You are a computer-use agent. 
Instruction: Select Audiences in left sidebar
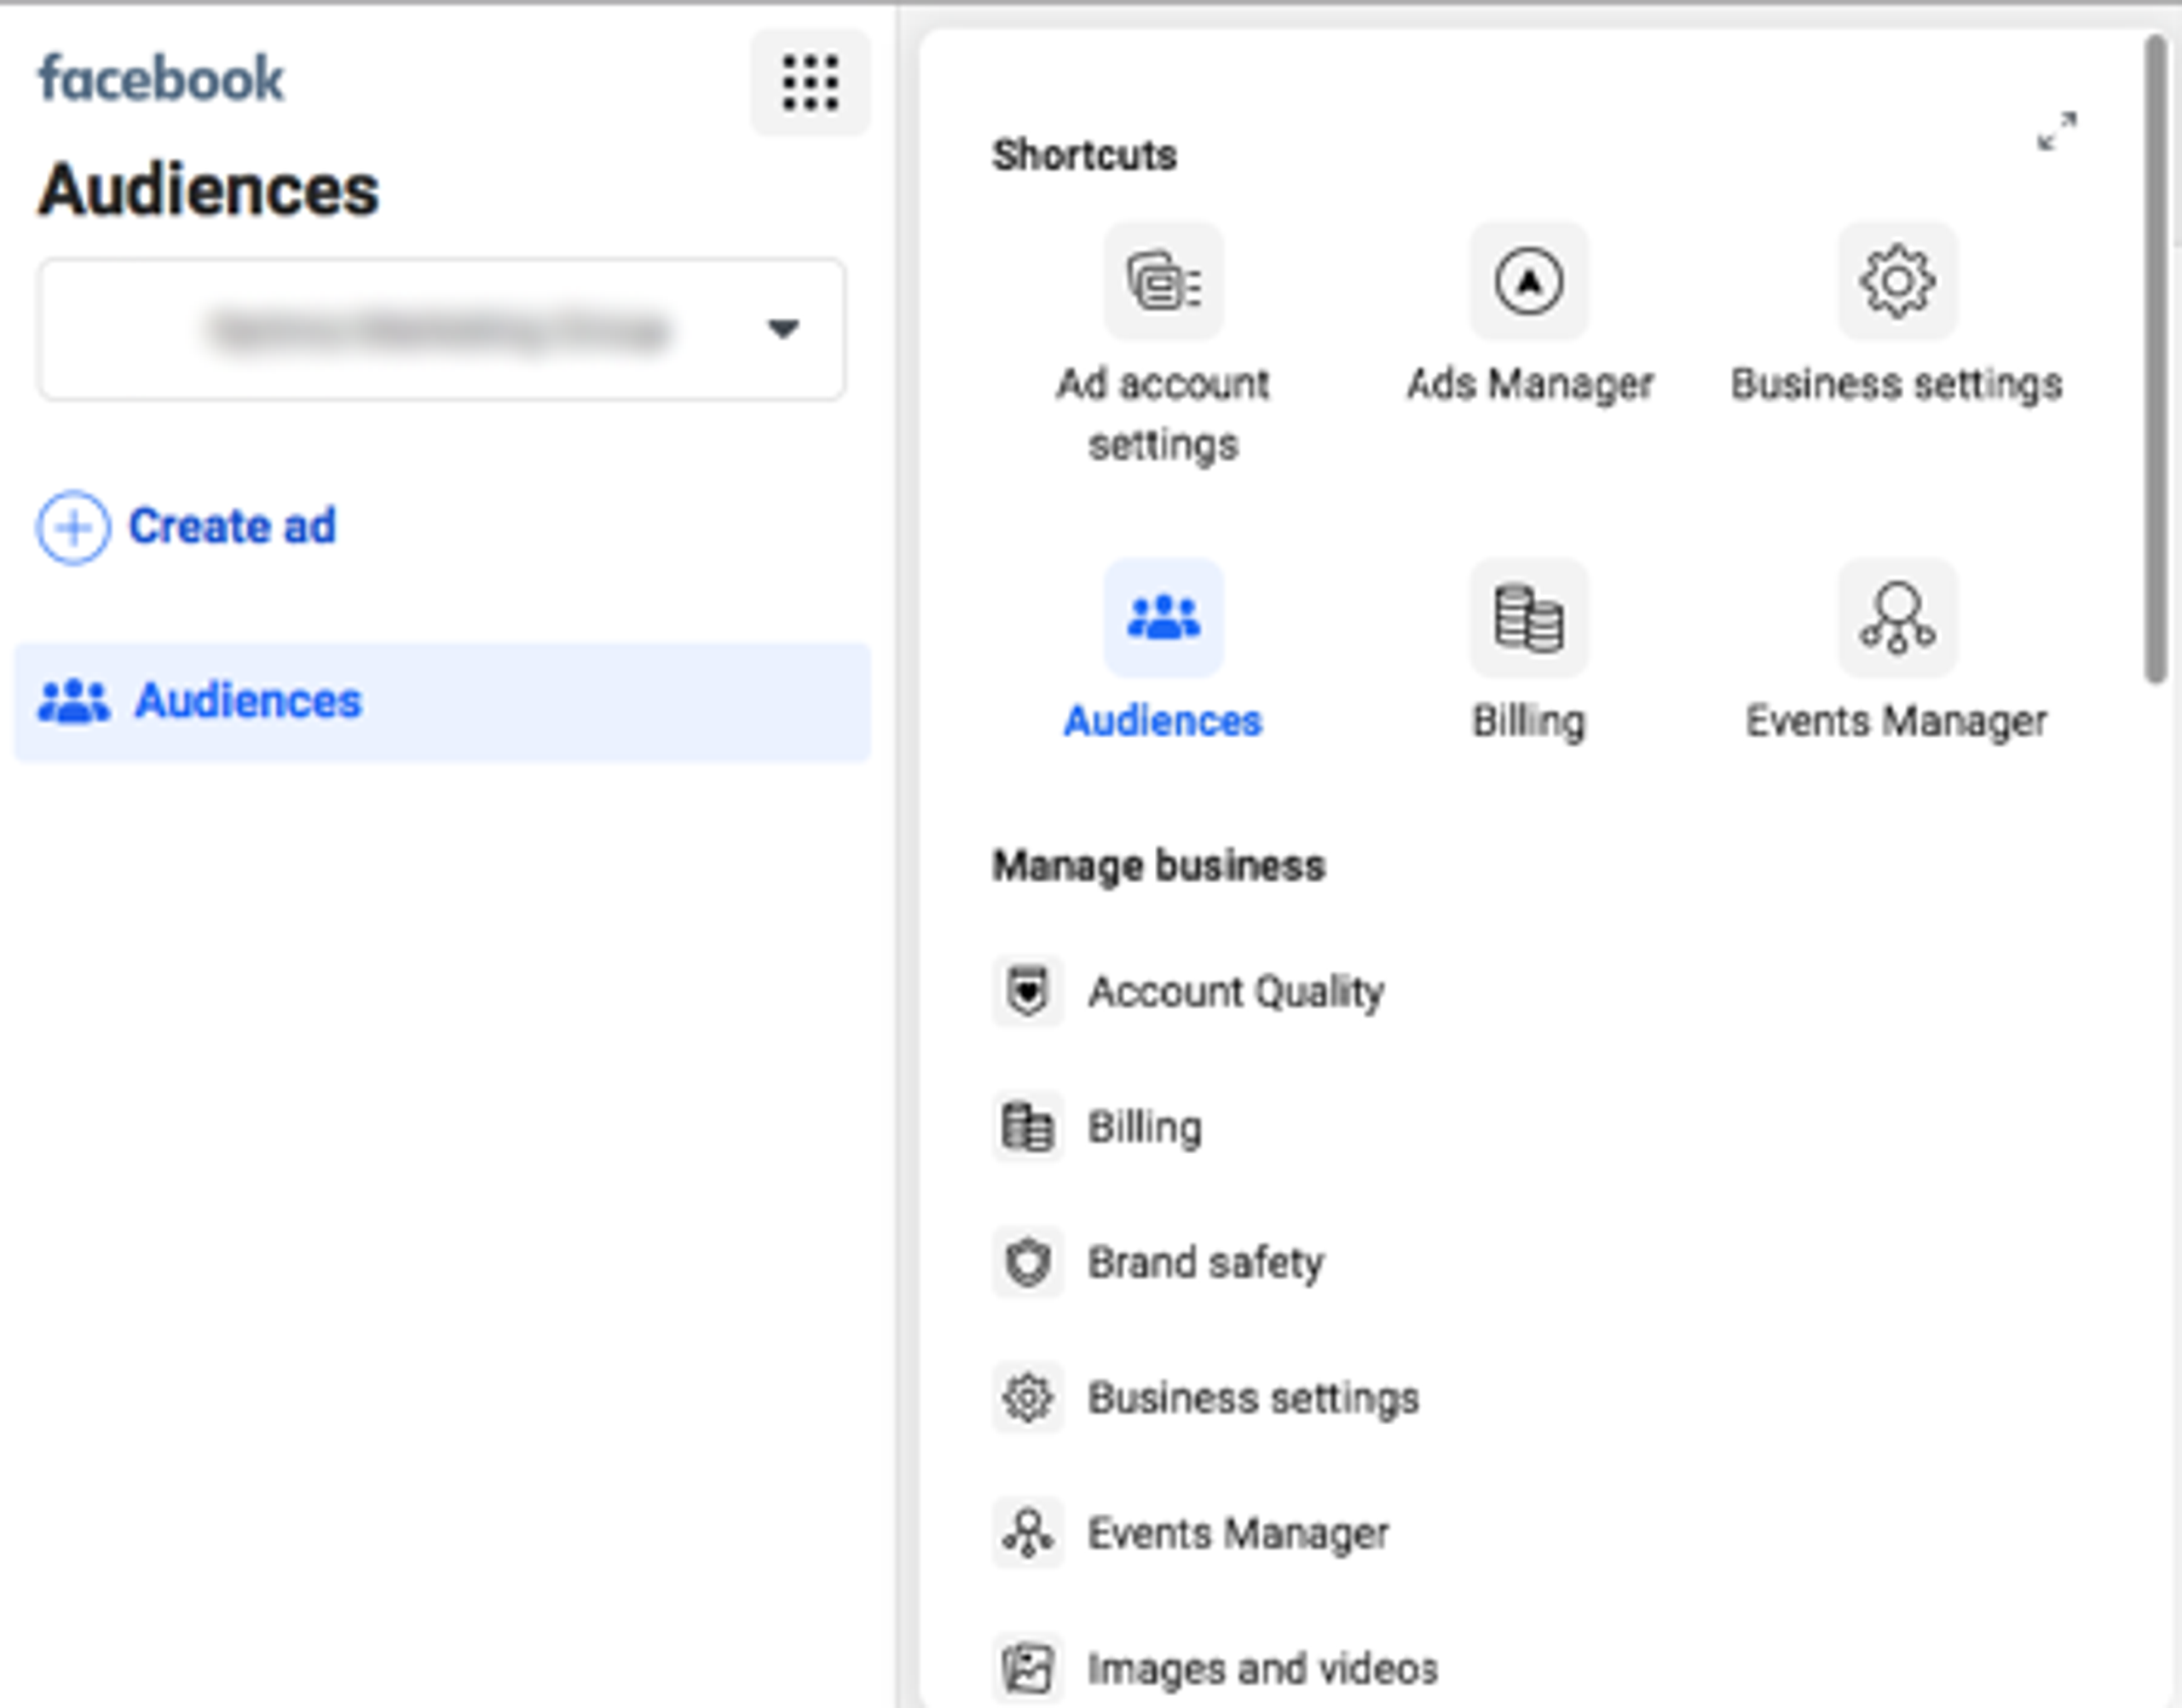(248, 701)
